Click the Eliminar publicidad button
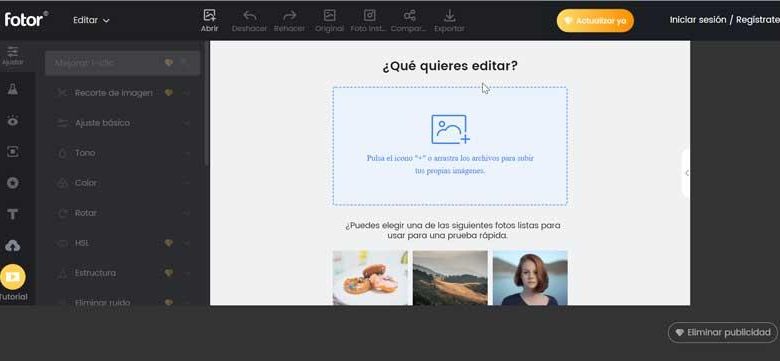The image size is (780, 361). click(722, 333)
